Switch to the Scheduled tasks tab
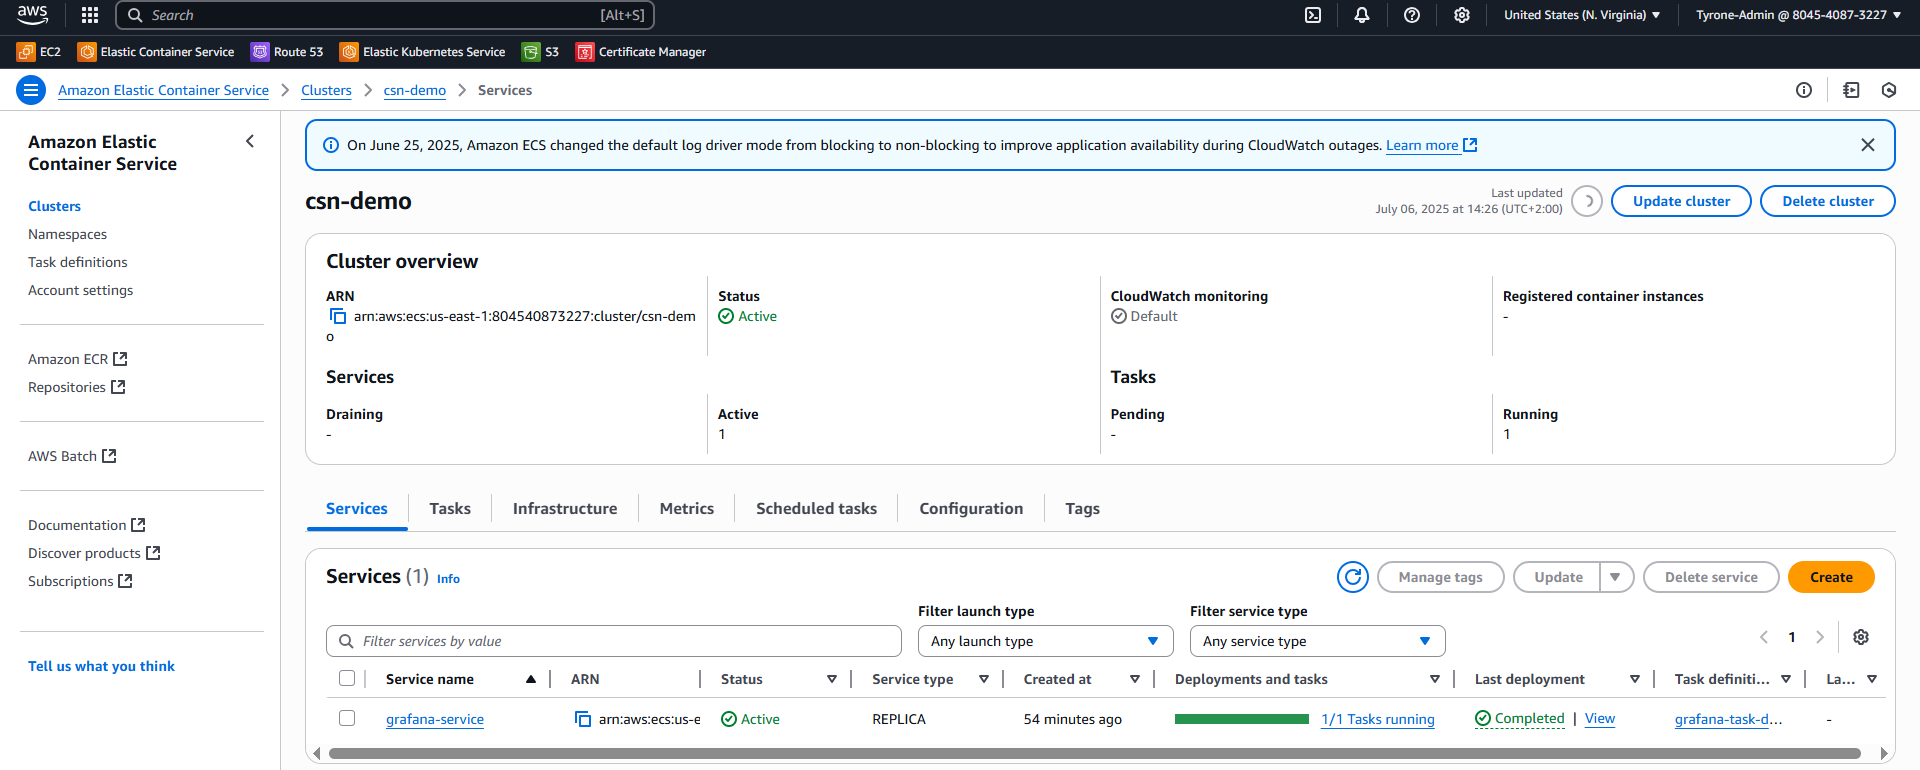 point(816,508)
